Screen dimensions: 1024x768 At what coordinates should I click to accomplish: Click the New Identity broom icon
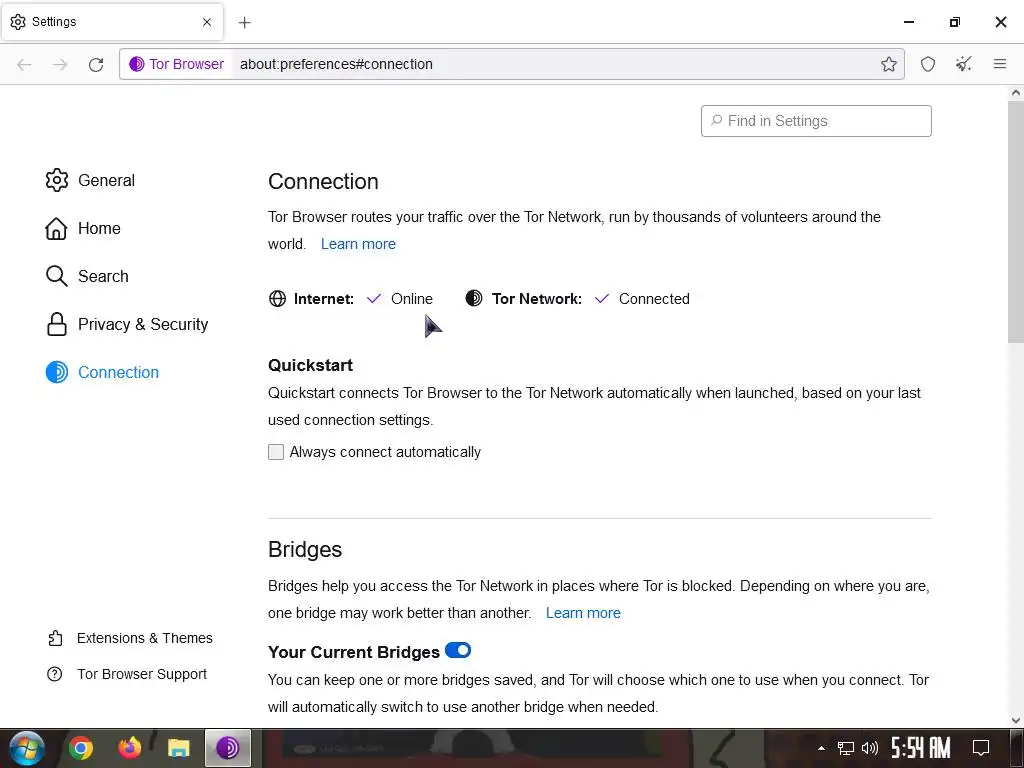(x=963, y=64)
